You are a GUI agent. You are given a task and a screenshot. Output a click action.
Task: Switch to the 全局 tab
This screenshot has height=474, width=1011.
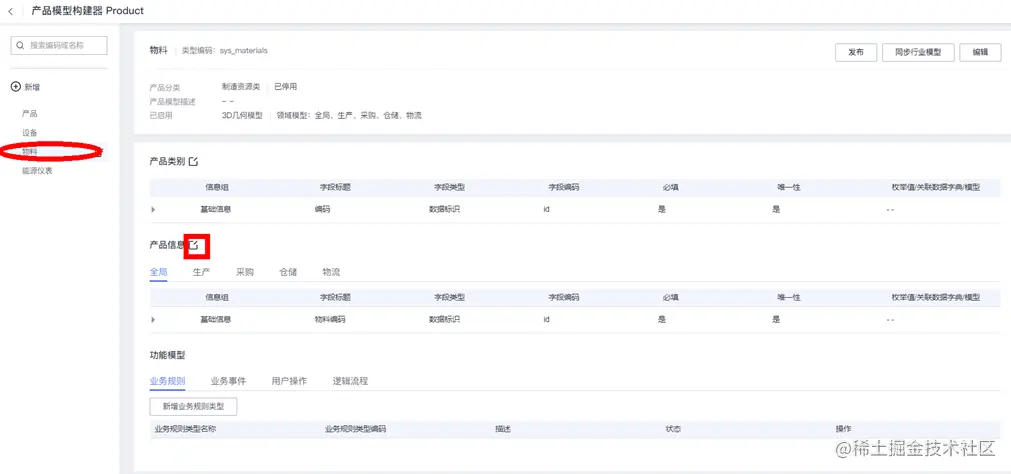click(x=159, y=272)
